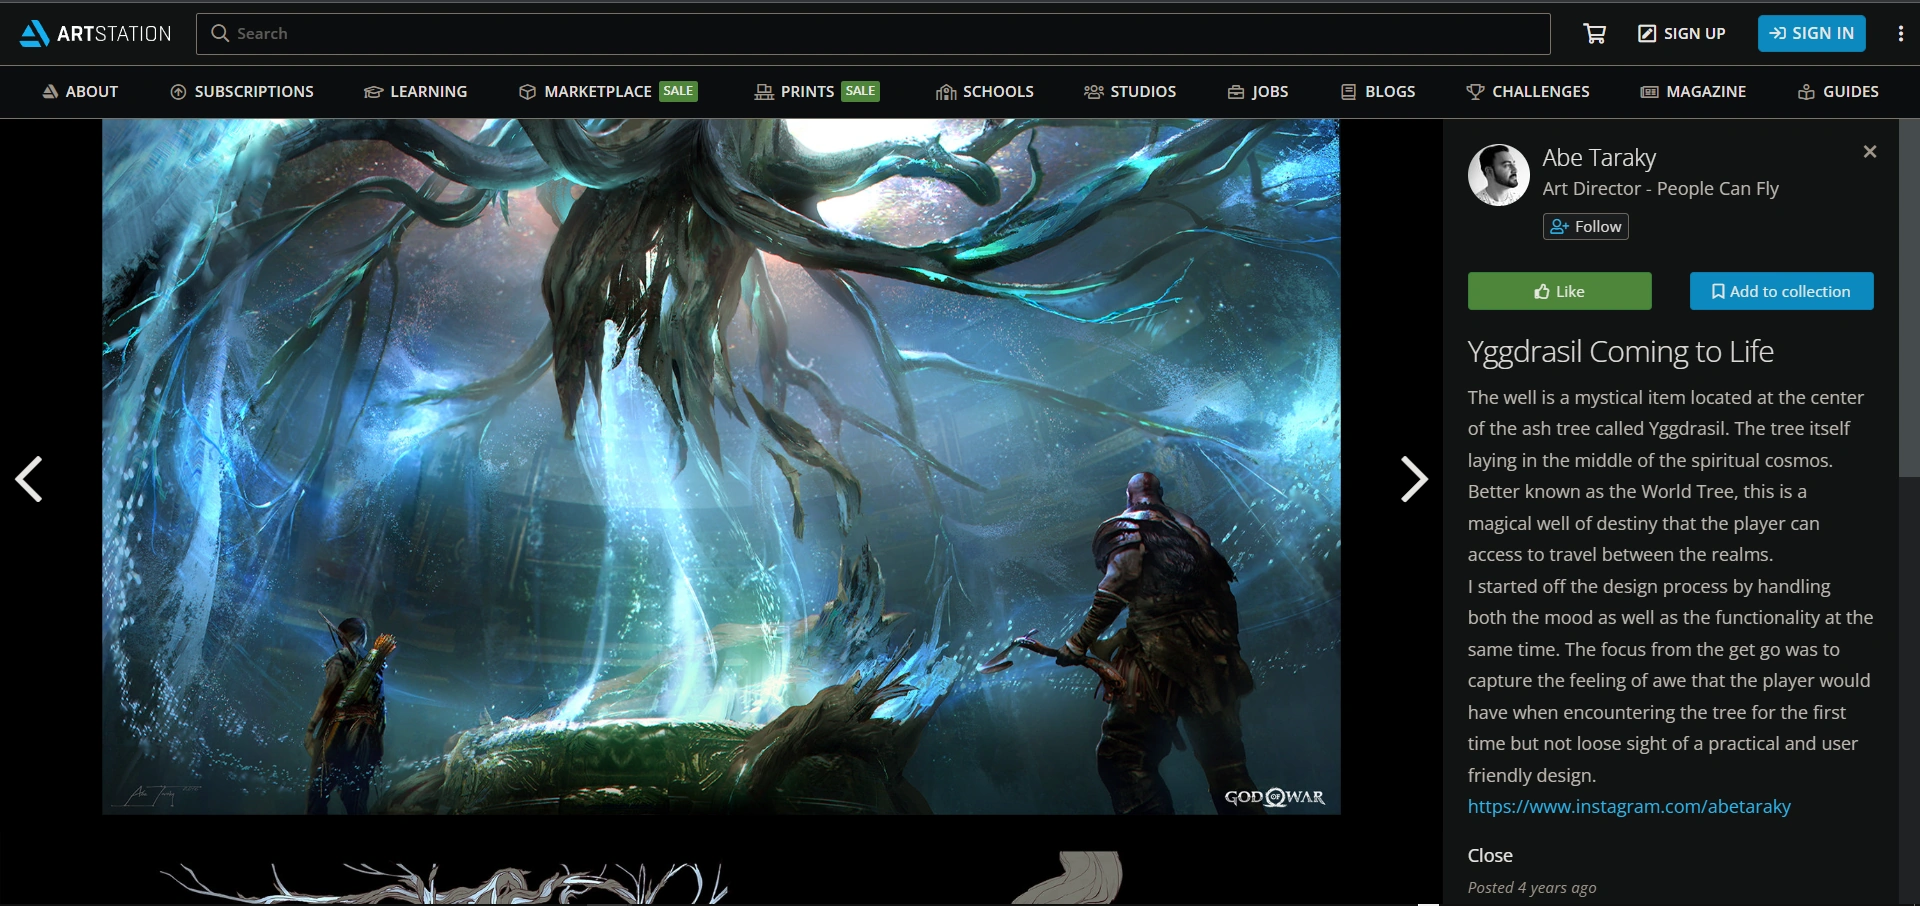Image resolution: width=1920 pixels, height=906 pixels.
Task: View the next artwork arrow
Action: click(x=1414, y=479)
